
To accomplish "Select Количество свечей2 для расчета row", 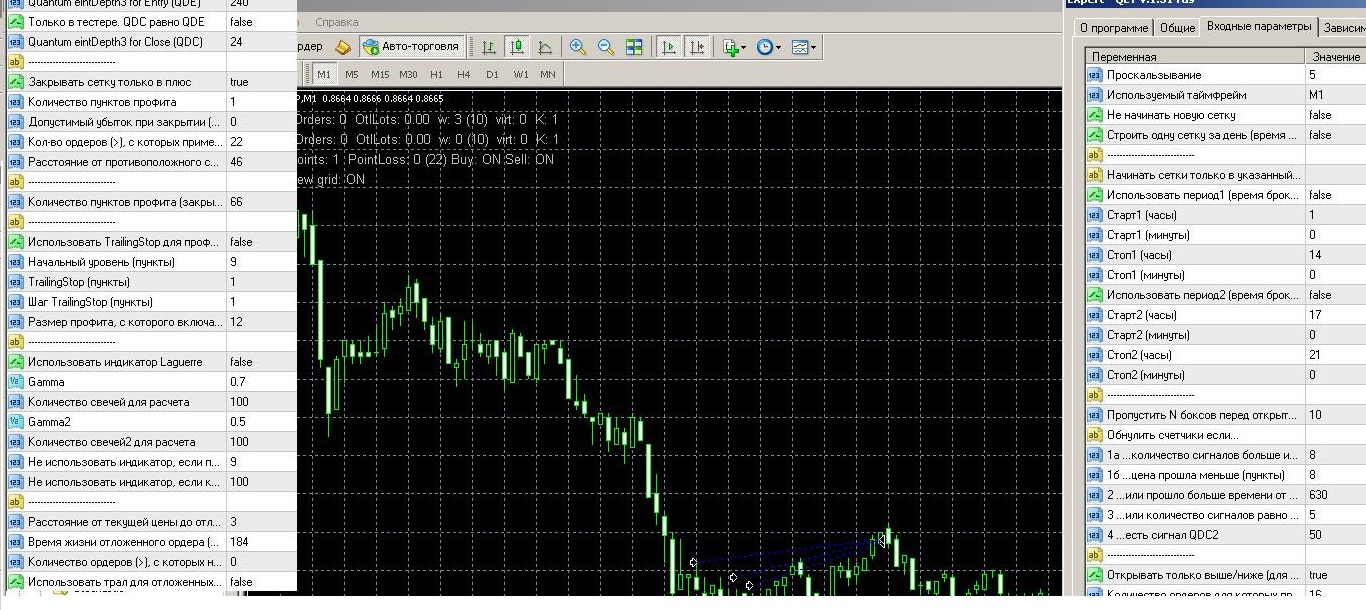I will click(151, 442).
